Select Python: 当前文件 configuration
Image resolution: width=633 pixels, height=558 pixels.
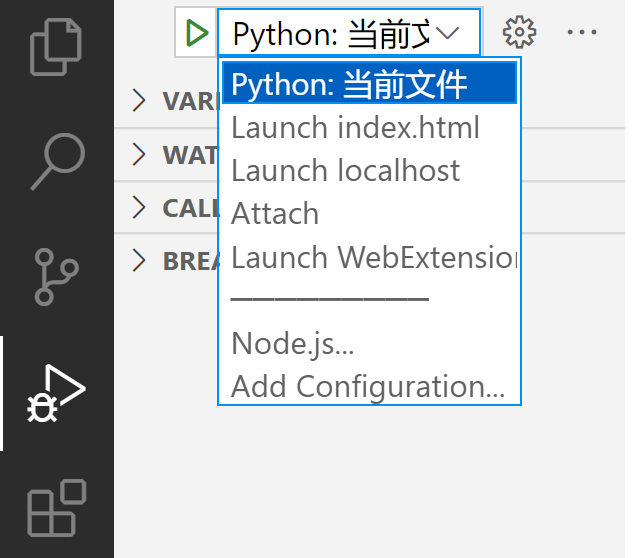pos(369,83)
